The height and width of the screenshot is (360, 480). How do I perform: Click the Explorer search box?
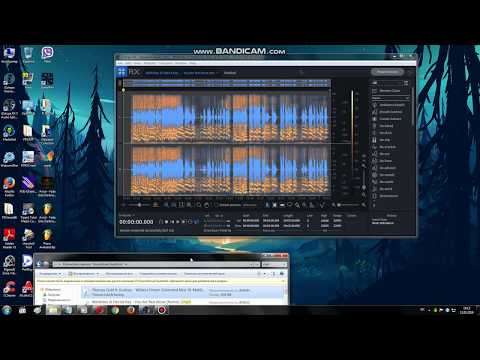point(274,264)
